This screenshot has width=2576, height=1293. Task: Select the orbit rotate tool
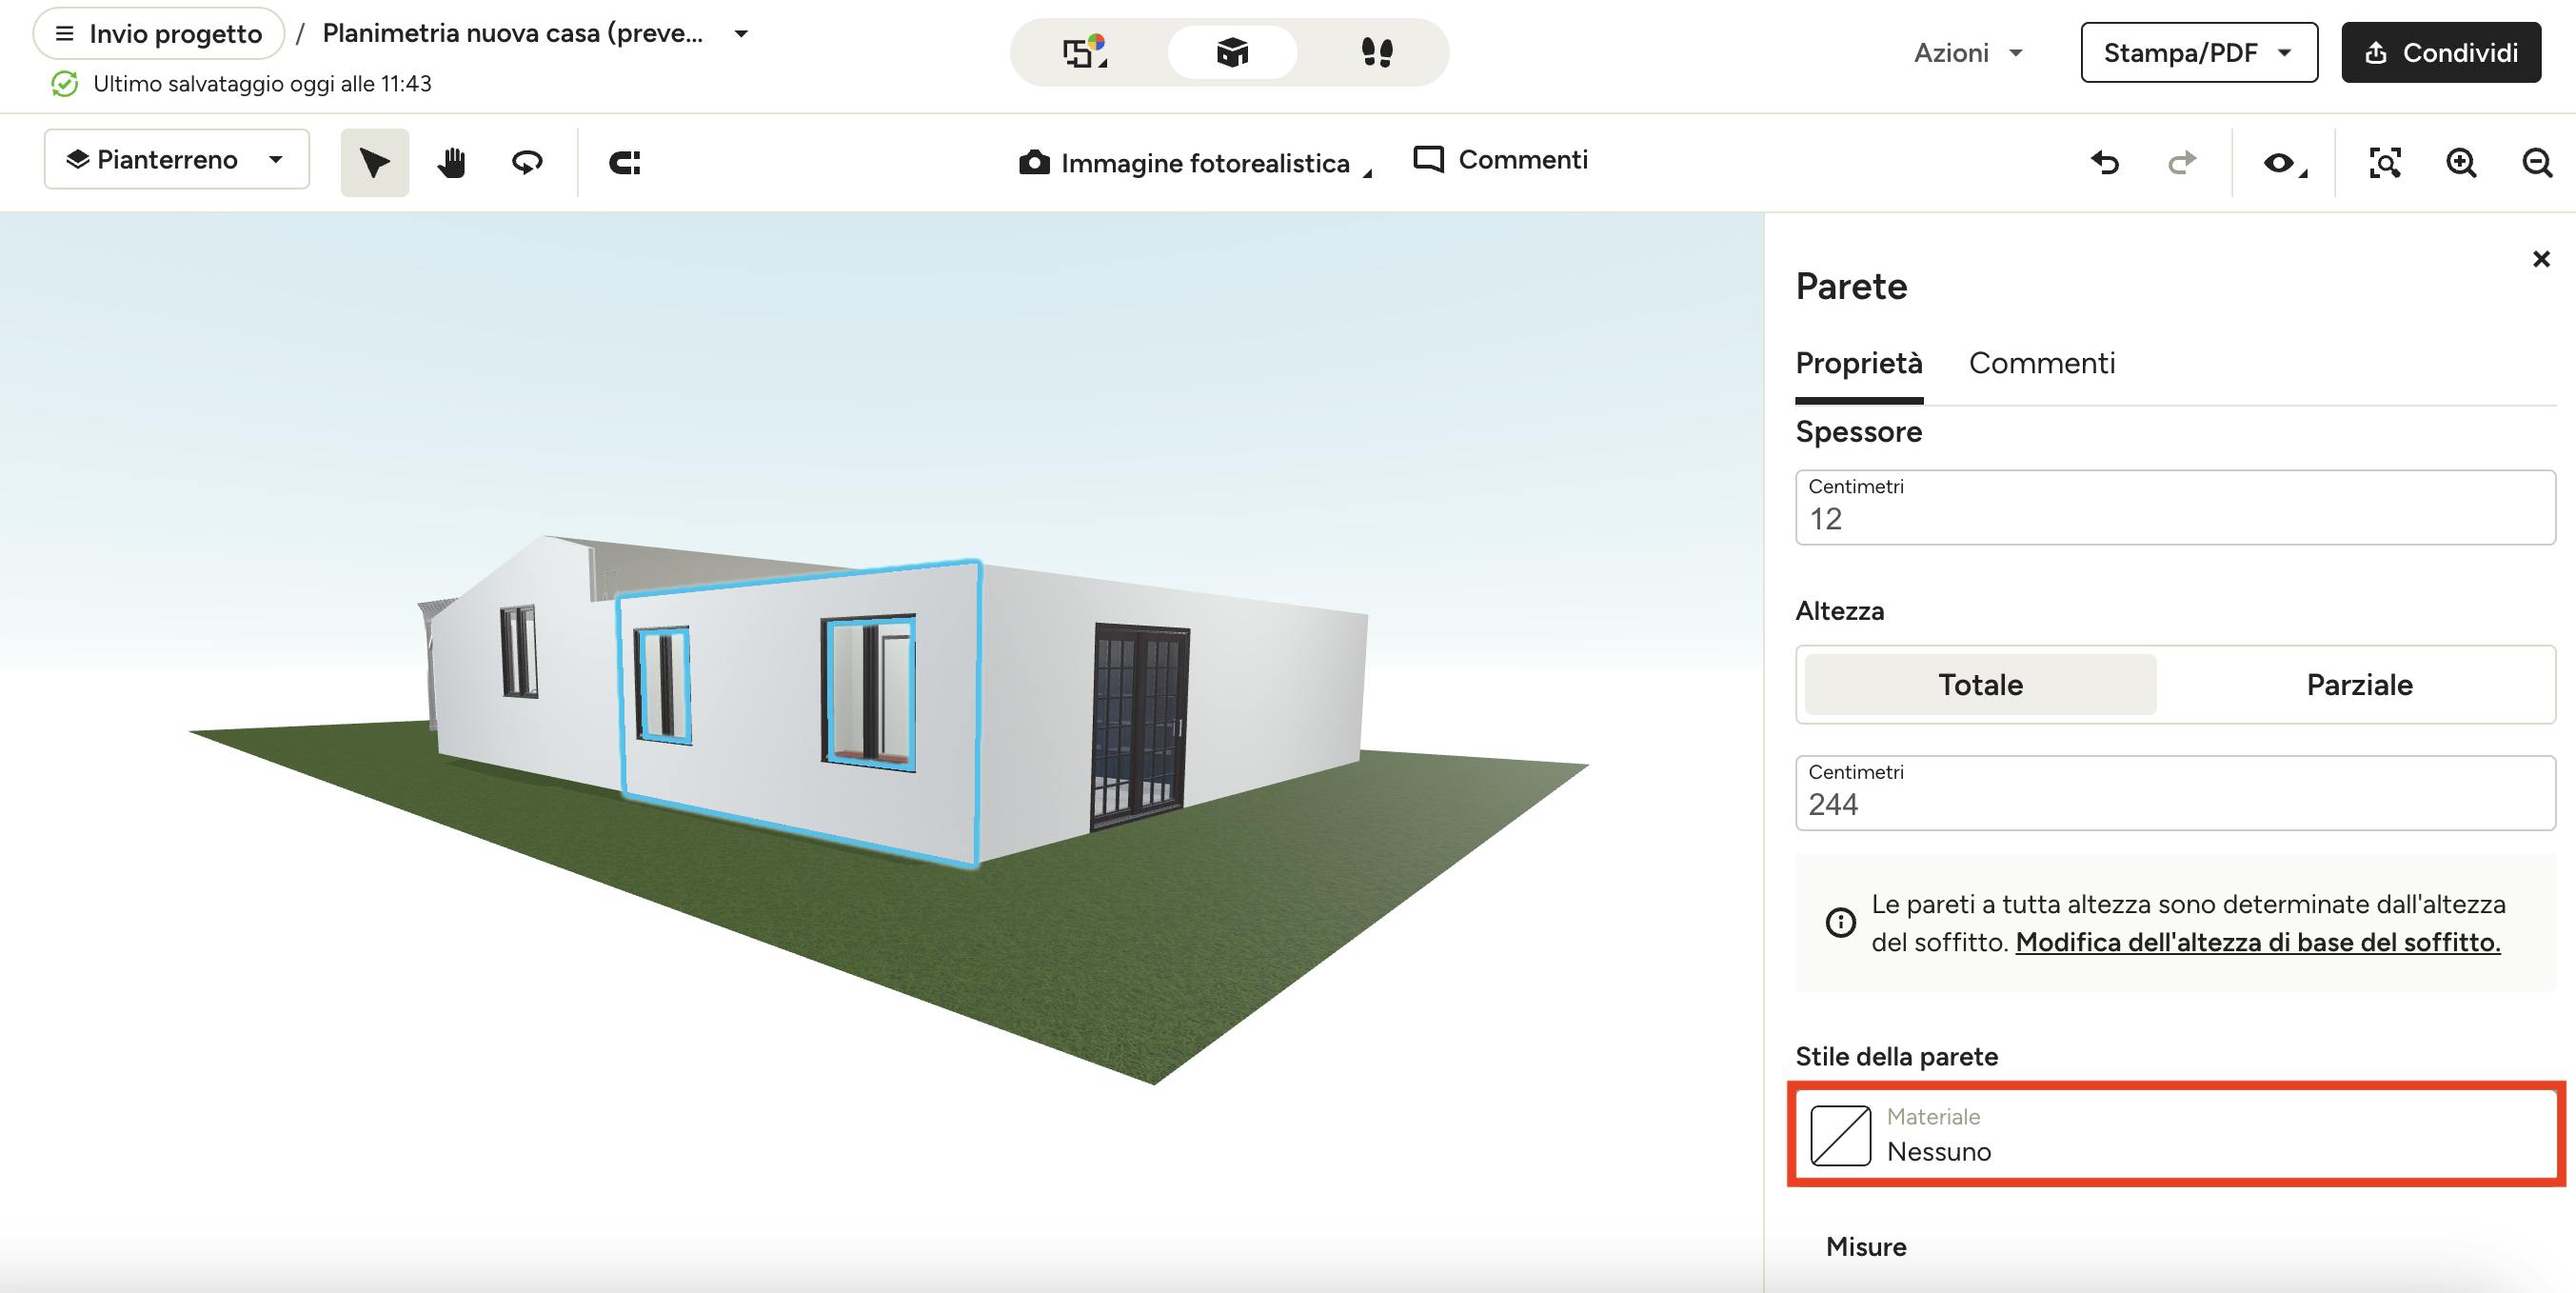pyautogui.click(x=527, y=163)
